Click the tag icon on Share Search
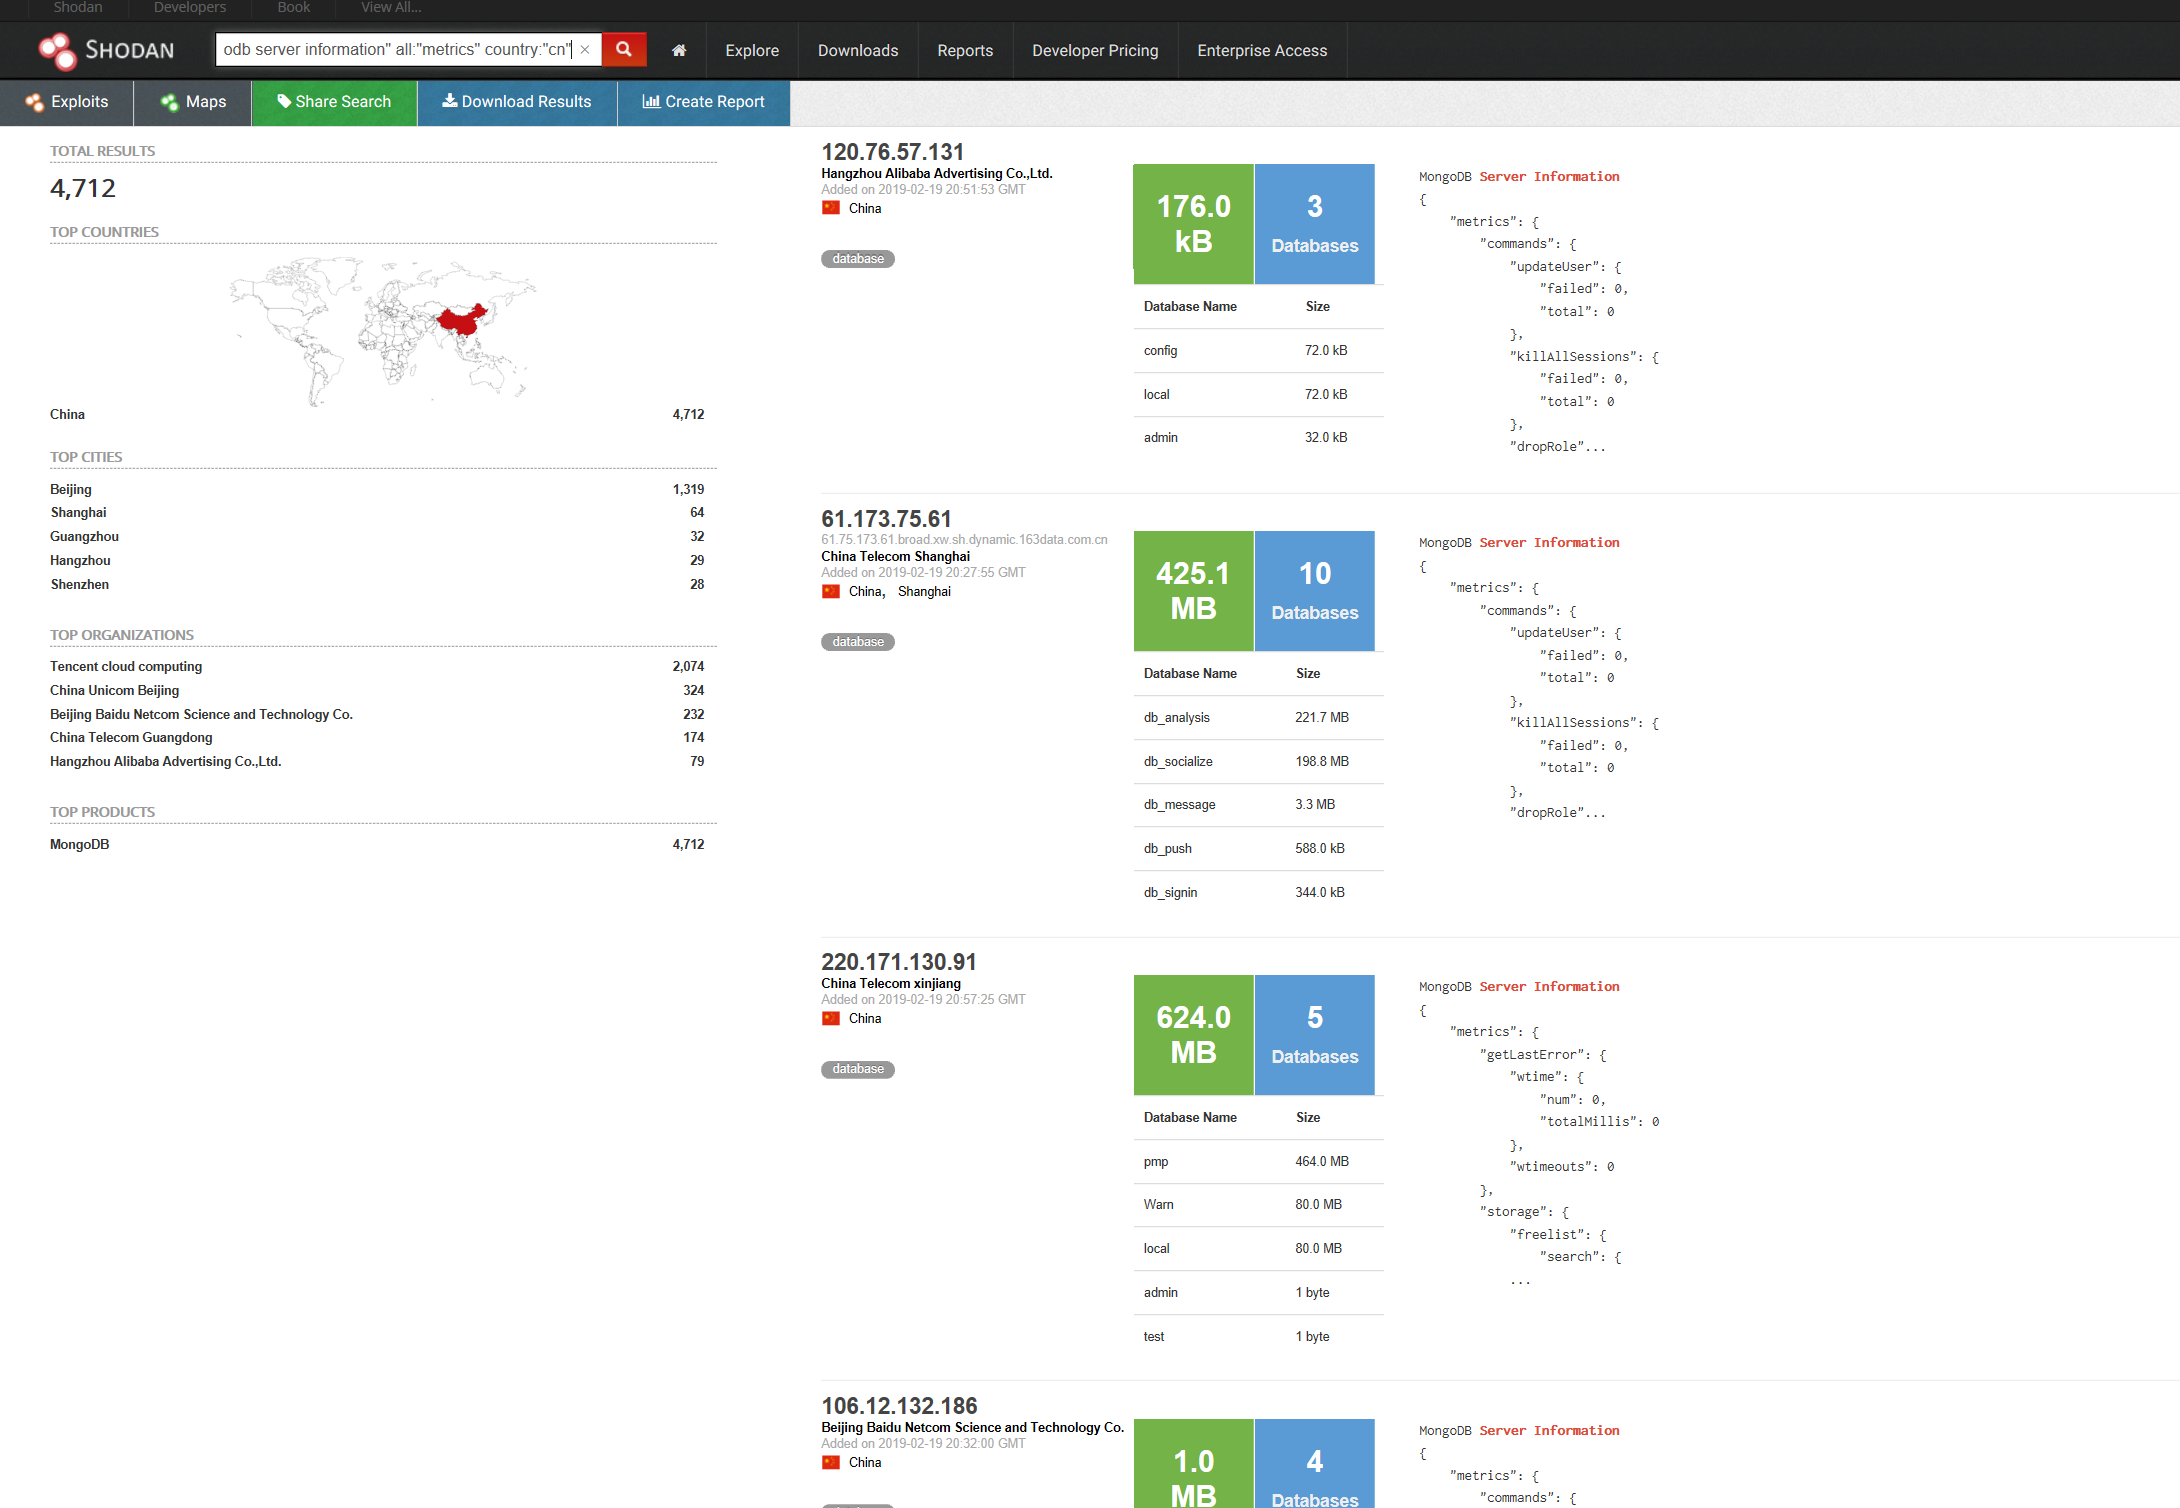The height and width of the screenshot is (1508, 2180). (x=285, y=101)
